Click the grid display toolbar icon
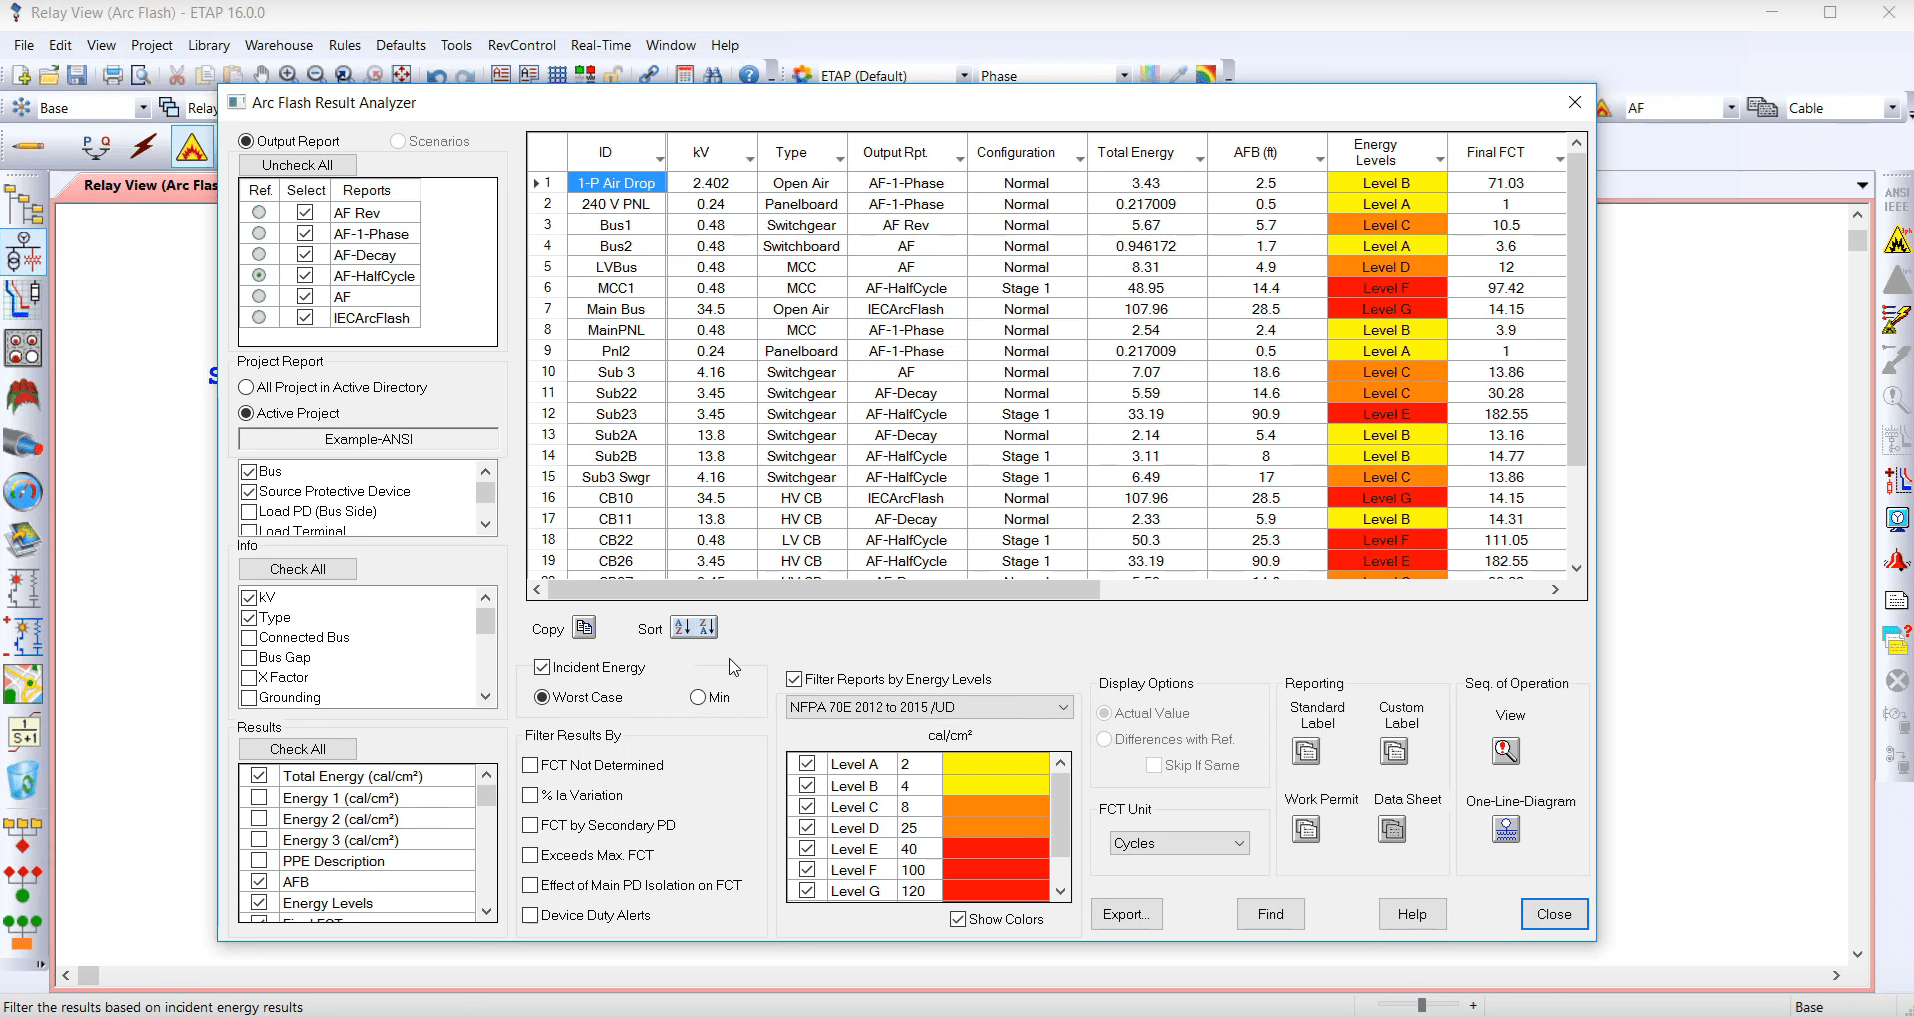This screenshot has height=1017, width=1914. (557, 75)
